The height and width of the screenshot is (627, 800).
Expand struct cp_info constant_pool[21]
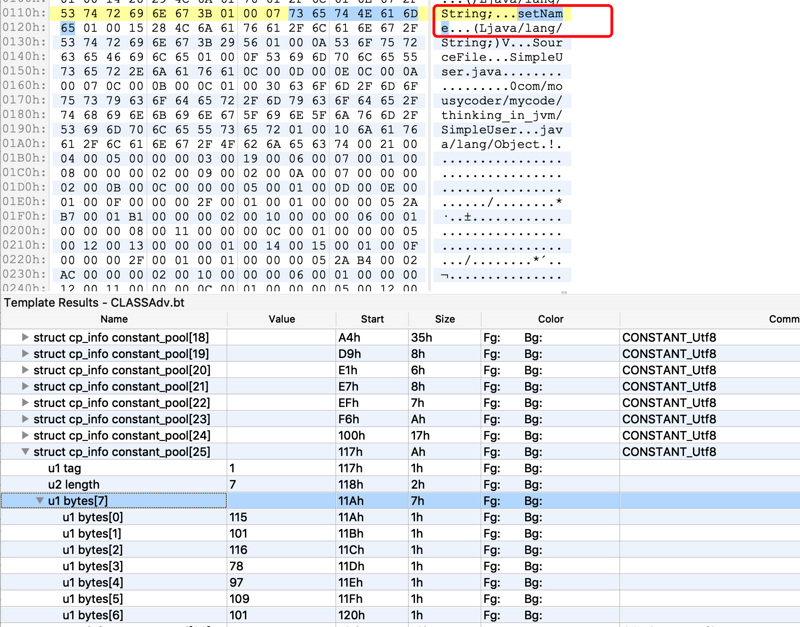(24, 386)
